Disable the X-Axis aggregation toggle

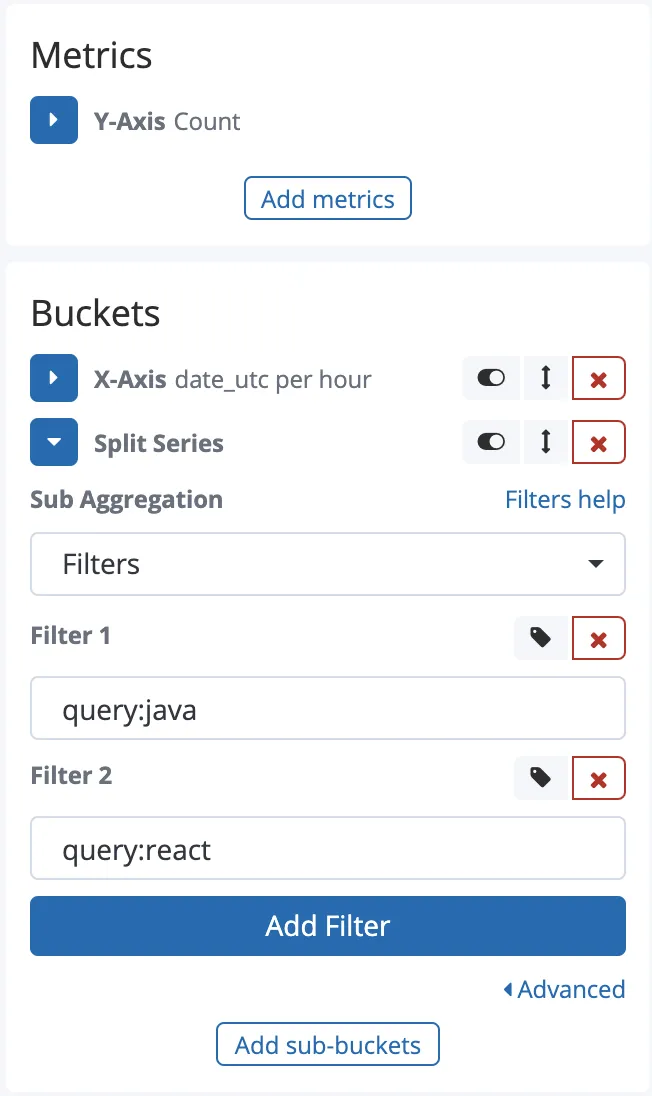491,380
